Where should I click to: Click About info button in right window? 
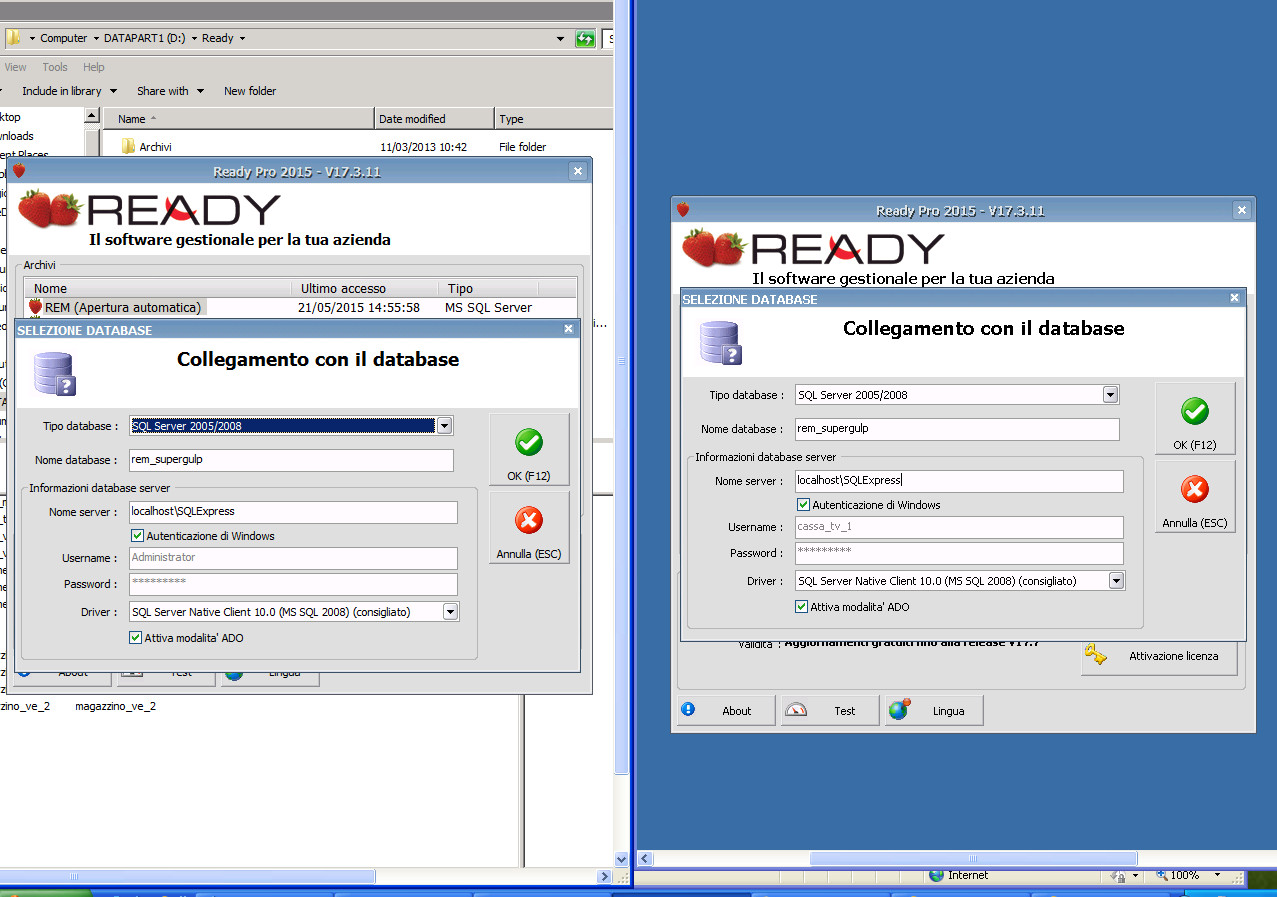[x=726, y=711]
